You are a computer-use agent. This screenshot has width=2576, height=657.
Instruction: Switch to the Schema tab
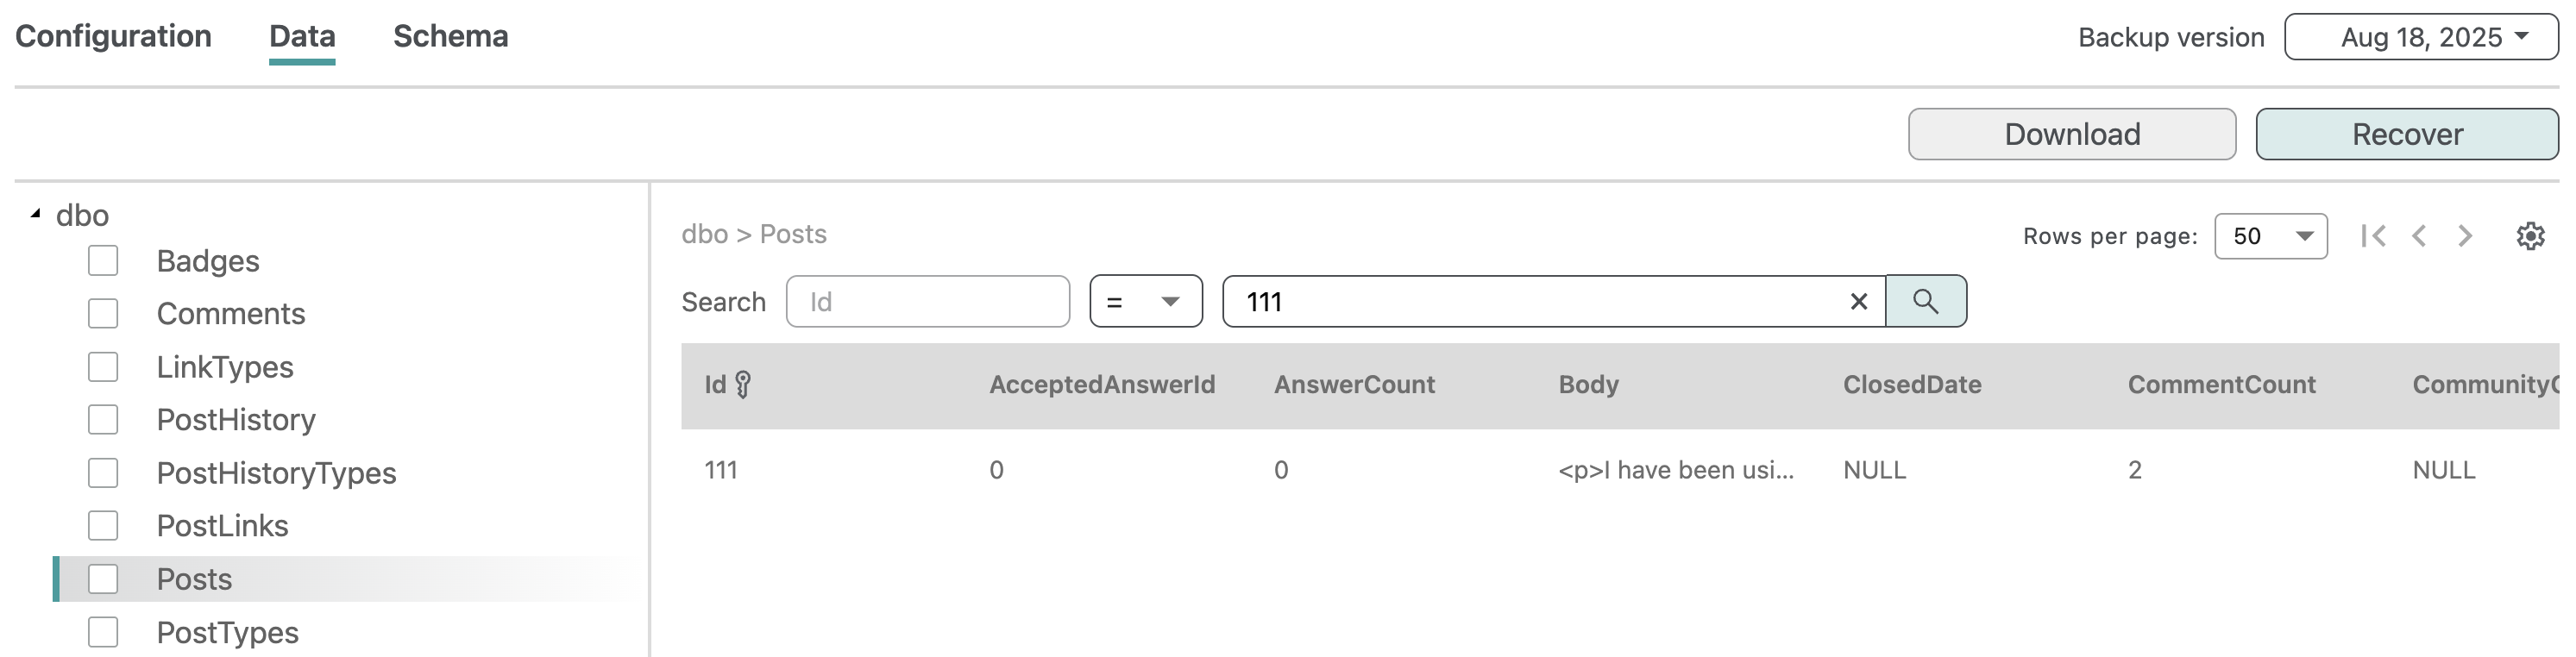pos(450,37)
